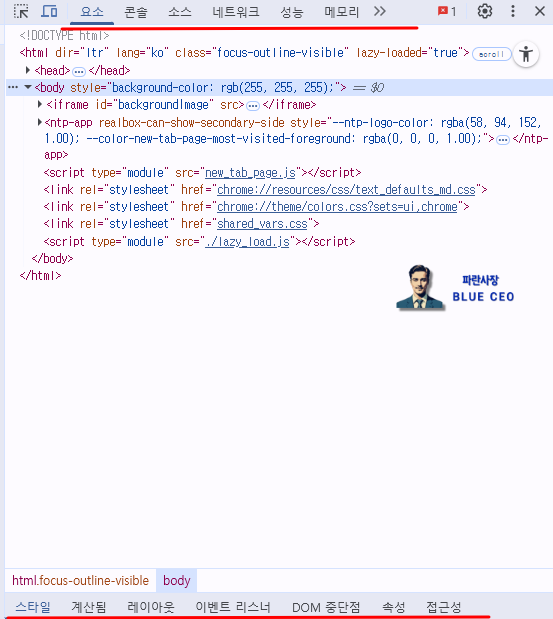Open the 레이아웃 pane tab
The image size is (553, 619).
pyautogui.click(x=151, y=607)
